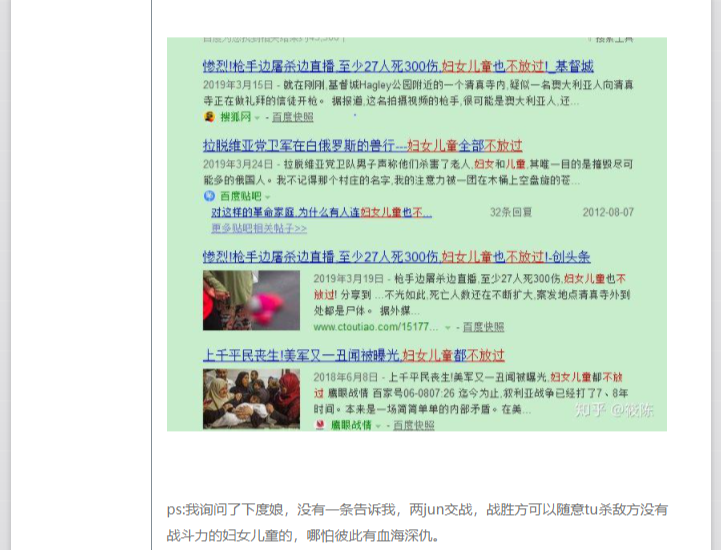The width and height of the screenshot is (721, 550).
Task: Open result 拉脱维亚党卫军在白俄罗斯的兽行
Action: [x=362, y=146]
